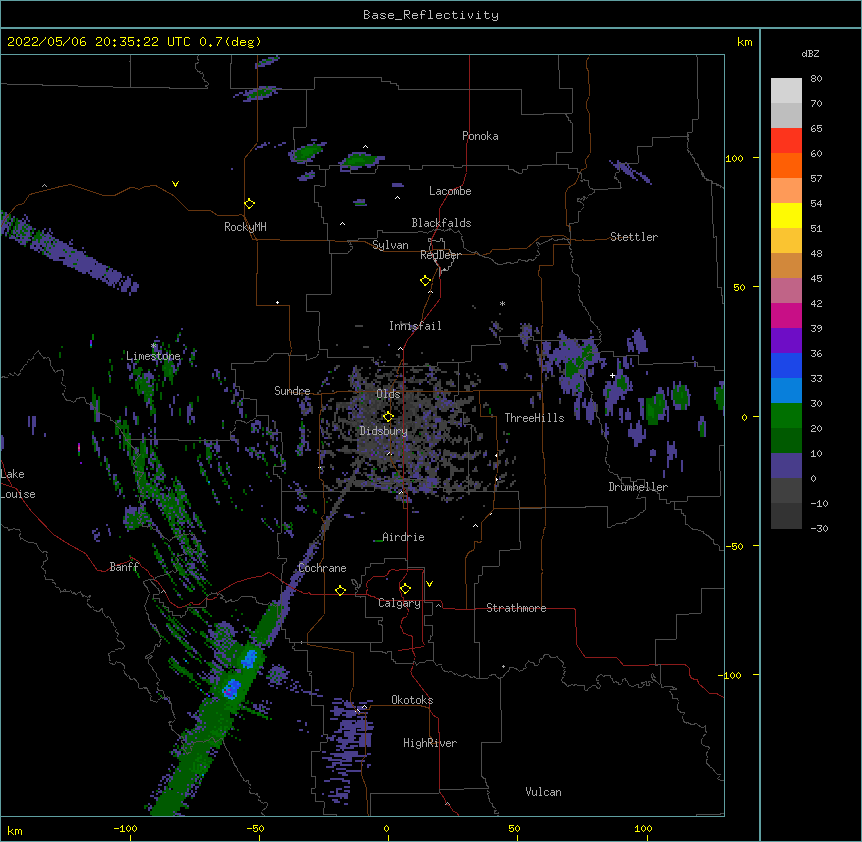Click the Sylvan label

pos(390,245)
